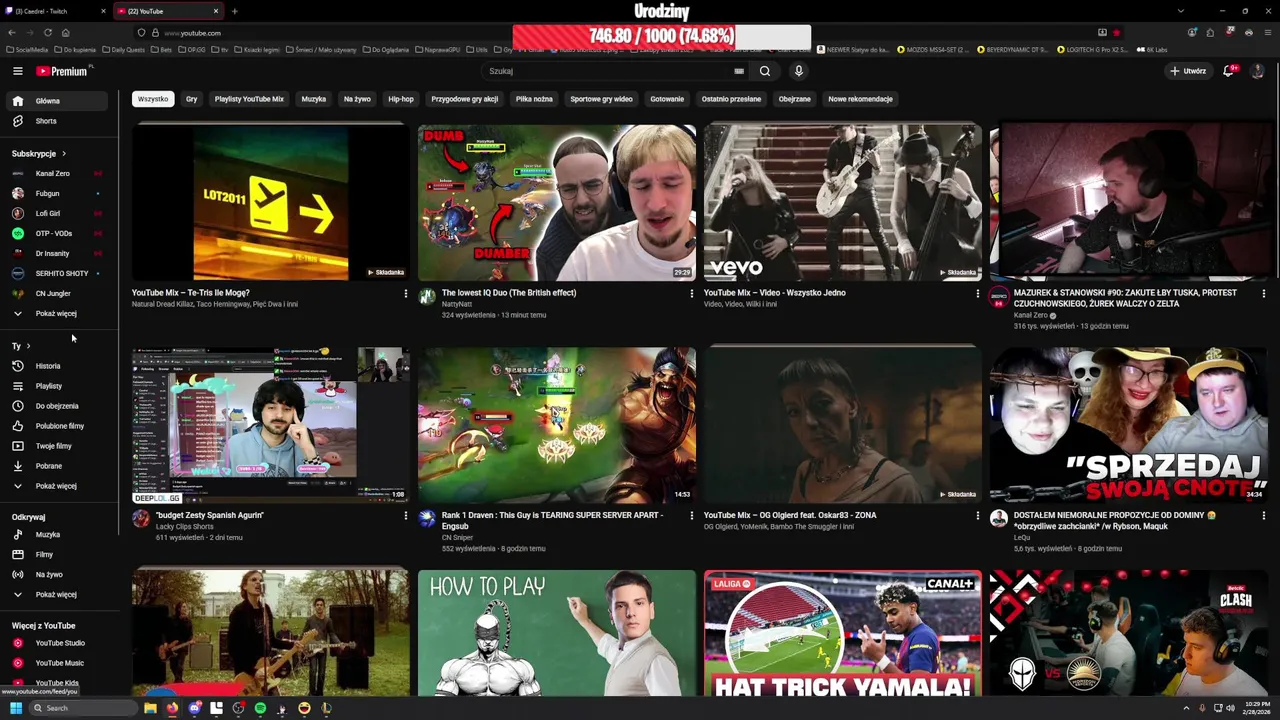Select the Gry filter chip

pyautogui.click(x=191, y=99)
